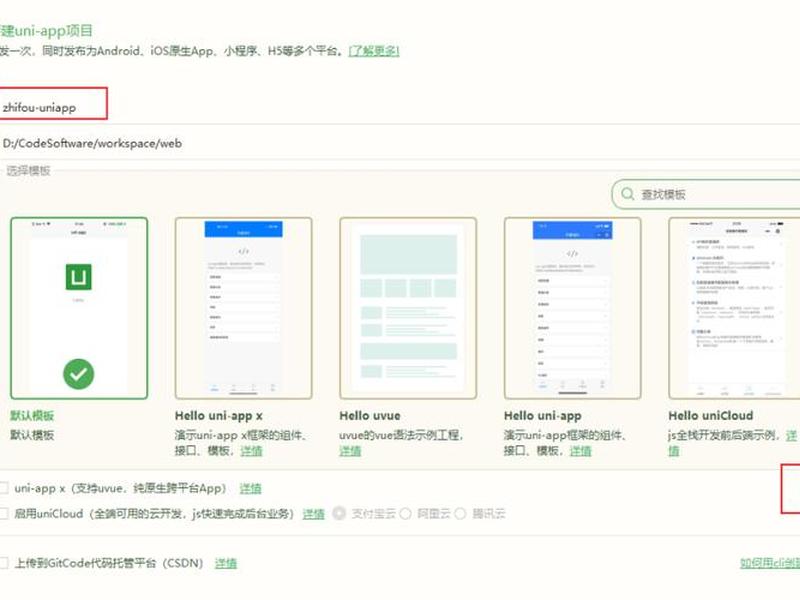Click the green default template label

pyautogui.click(x=32, y=415)
